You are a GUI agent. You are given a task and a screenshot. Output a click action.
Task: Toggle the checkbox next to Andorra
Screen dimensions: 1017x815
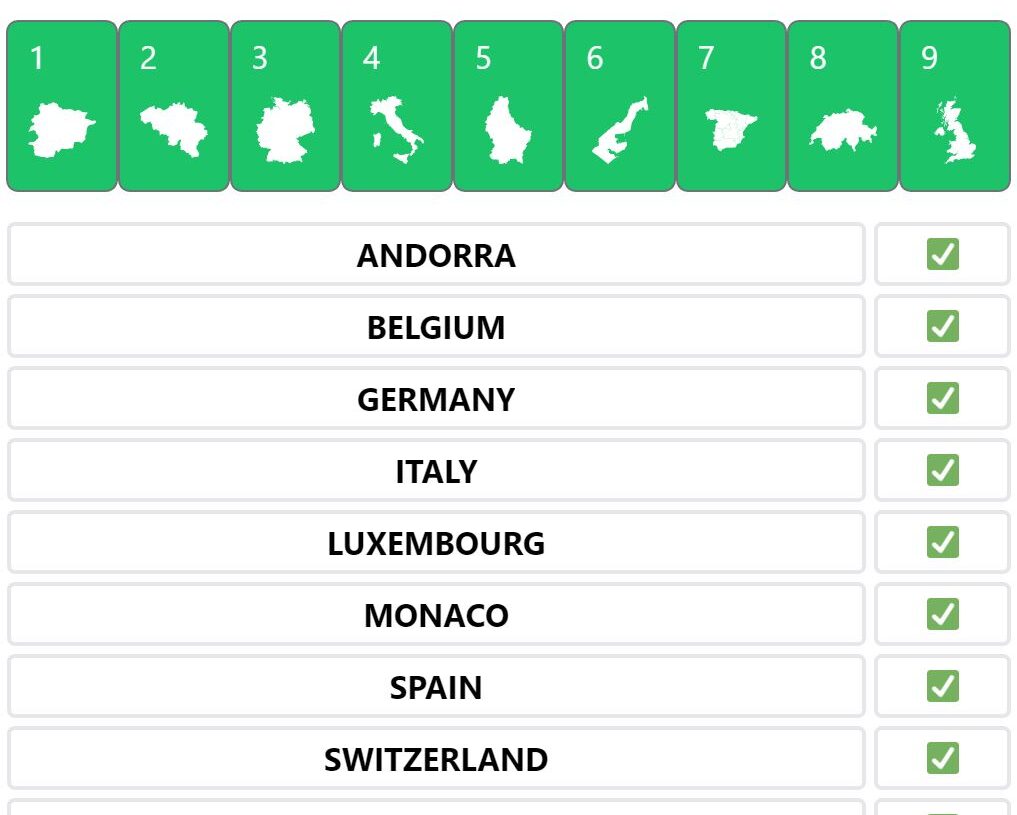coord(942,254)
